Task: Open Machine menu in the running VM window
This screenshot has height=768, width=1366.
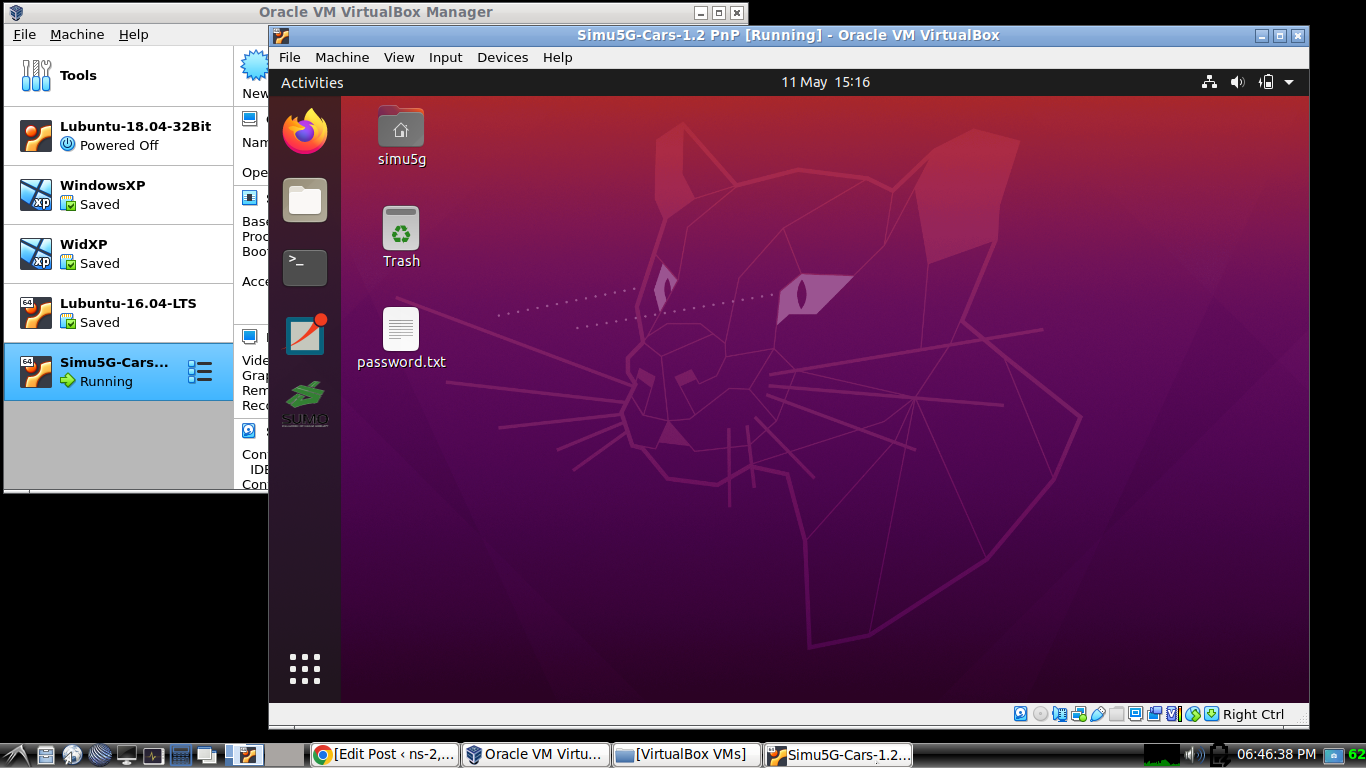Action: click(342, 57)
